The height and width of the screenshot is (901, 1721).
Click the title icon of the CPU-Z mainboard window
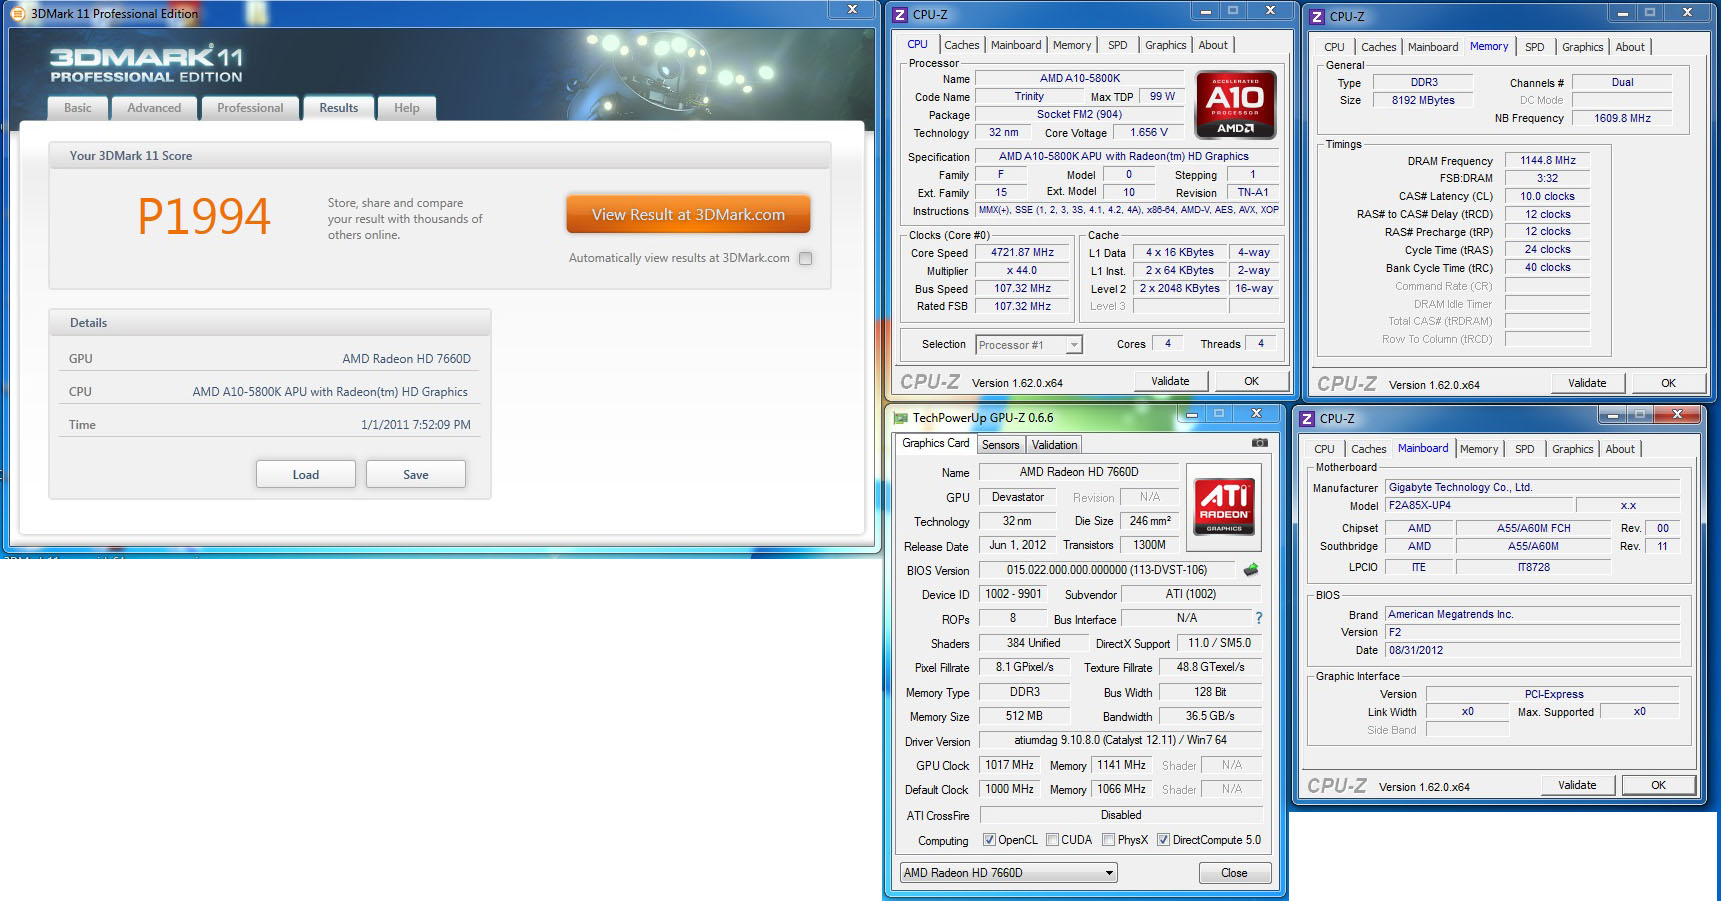point(1307,419)
